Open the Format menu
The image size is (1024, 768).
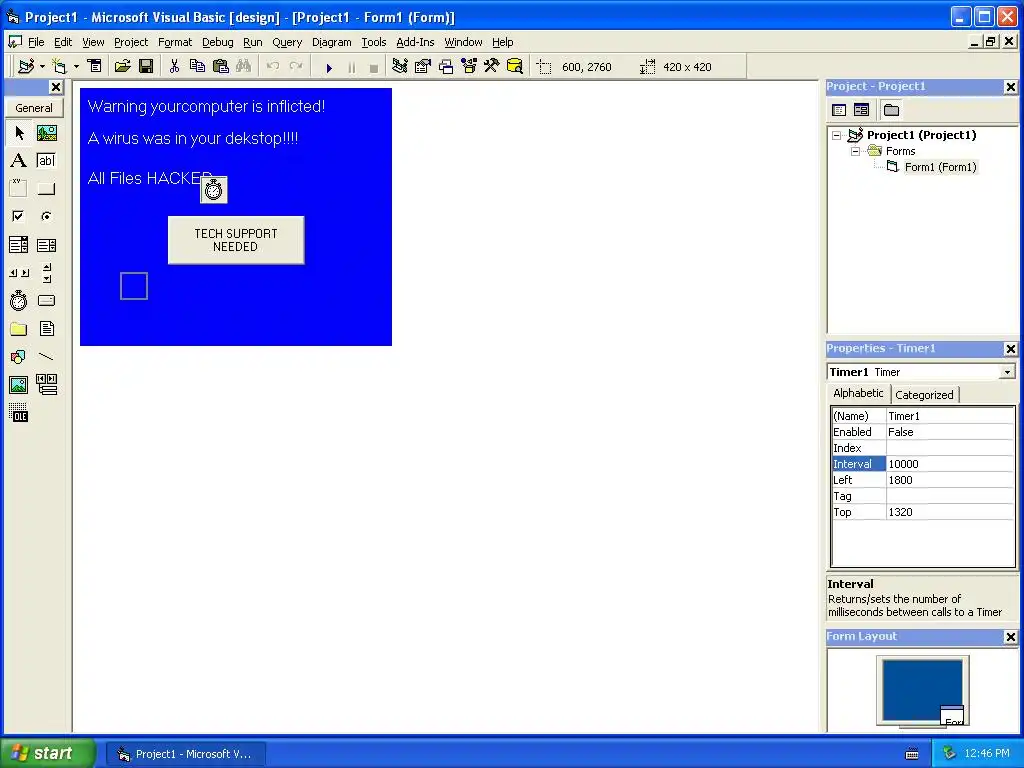[175, 42]
